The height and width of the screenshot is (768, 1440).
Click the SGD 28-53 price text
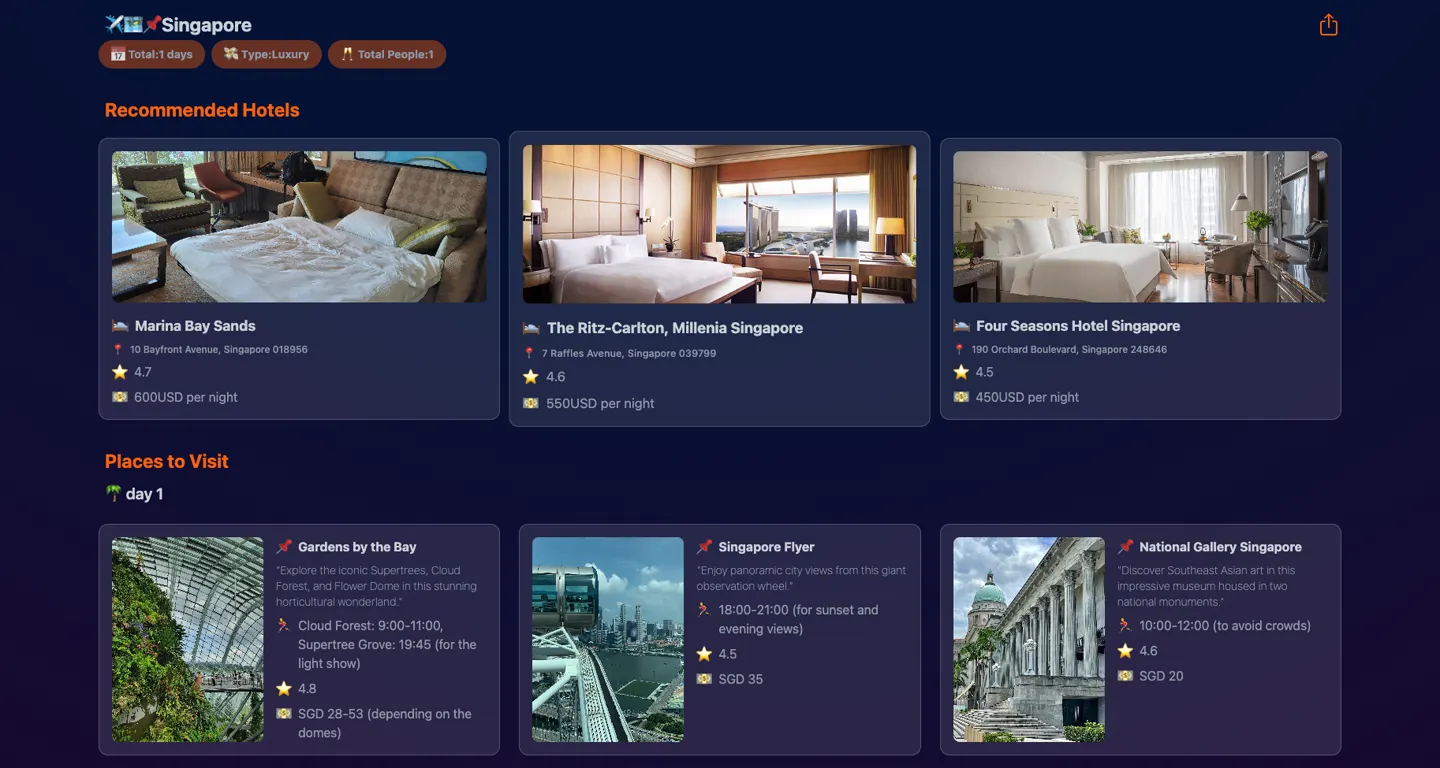385,723
